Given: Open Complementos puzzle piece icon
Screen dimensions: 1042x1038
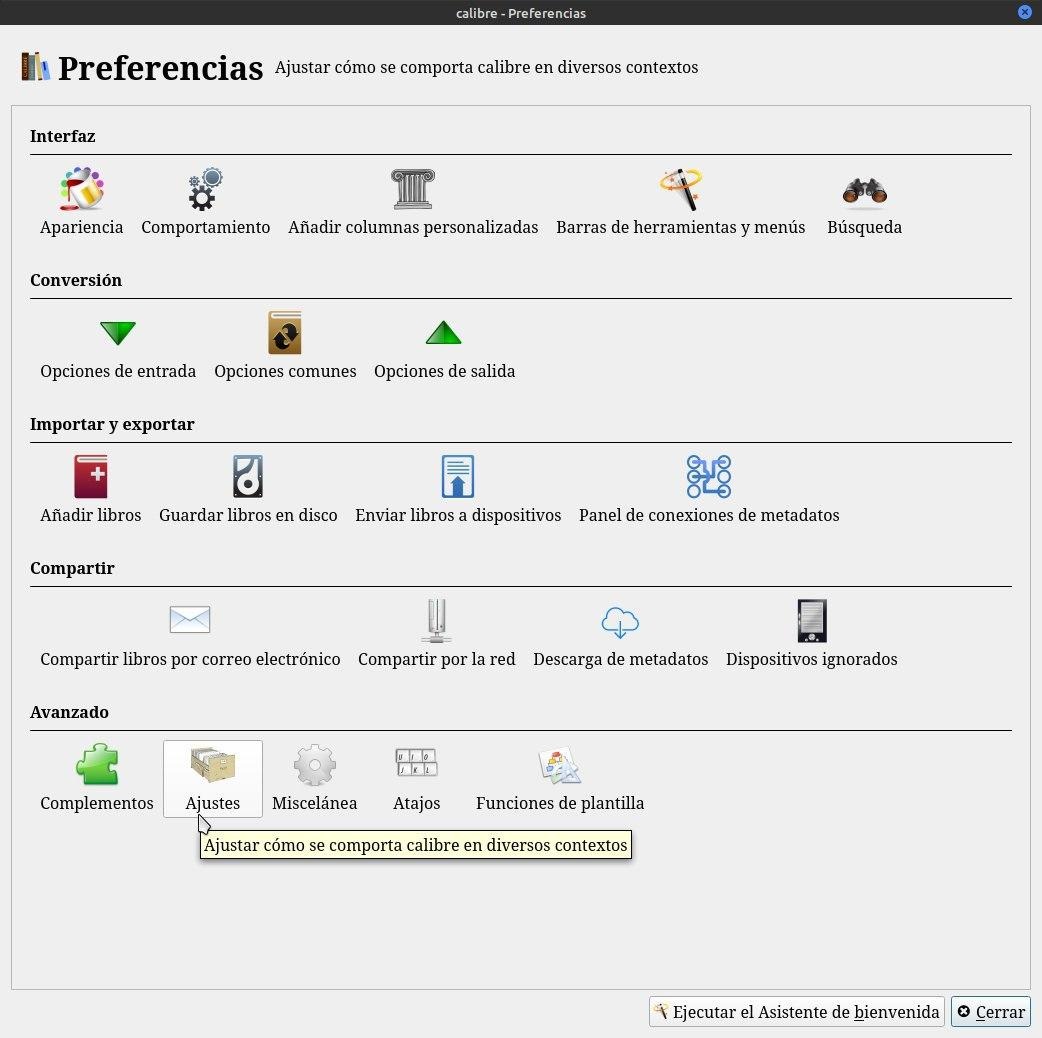Looking at the screenshot, I should coord(97,764).
